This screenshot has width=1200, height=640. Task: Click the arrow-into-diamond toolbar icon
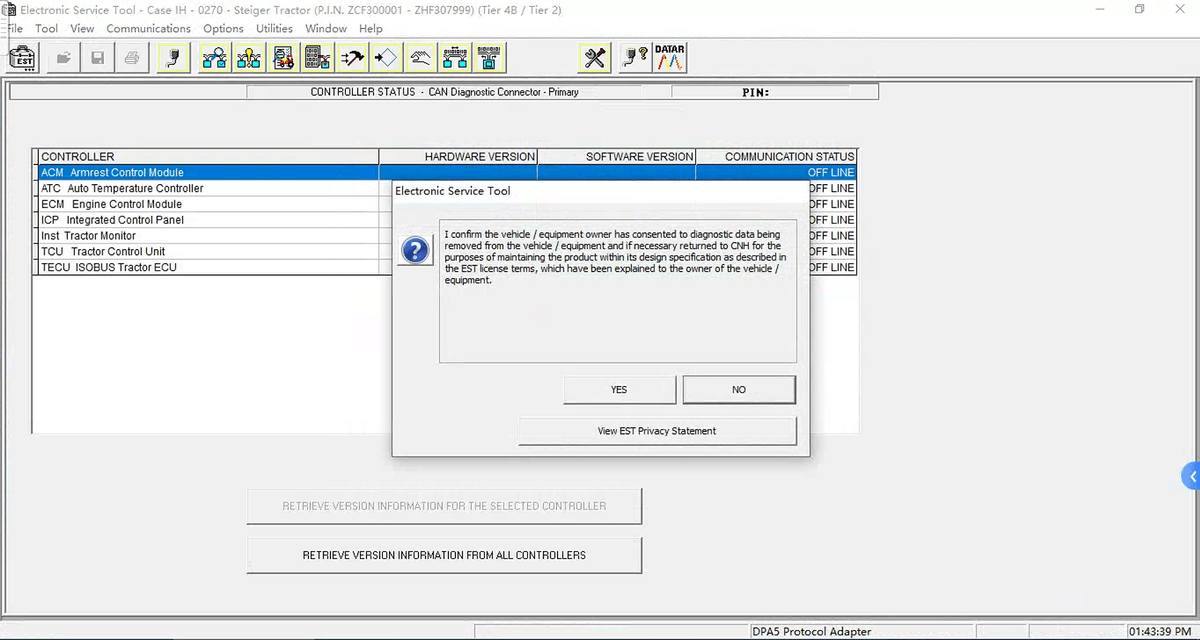[x=387, y=59]
